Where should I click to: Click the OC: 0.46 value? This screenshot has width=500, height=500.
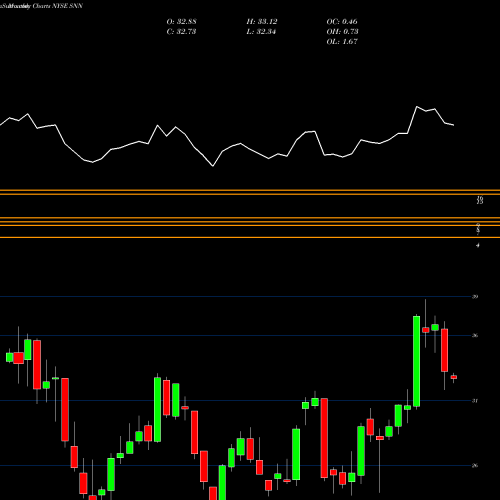(x=342, y=22)
